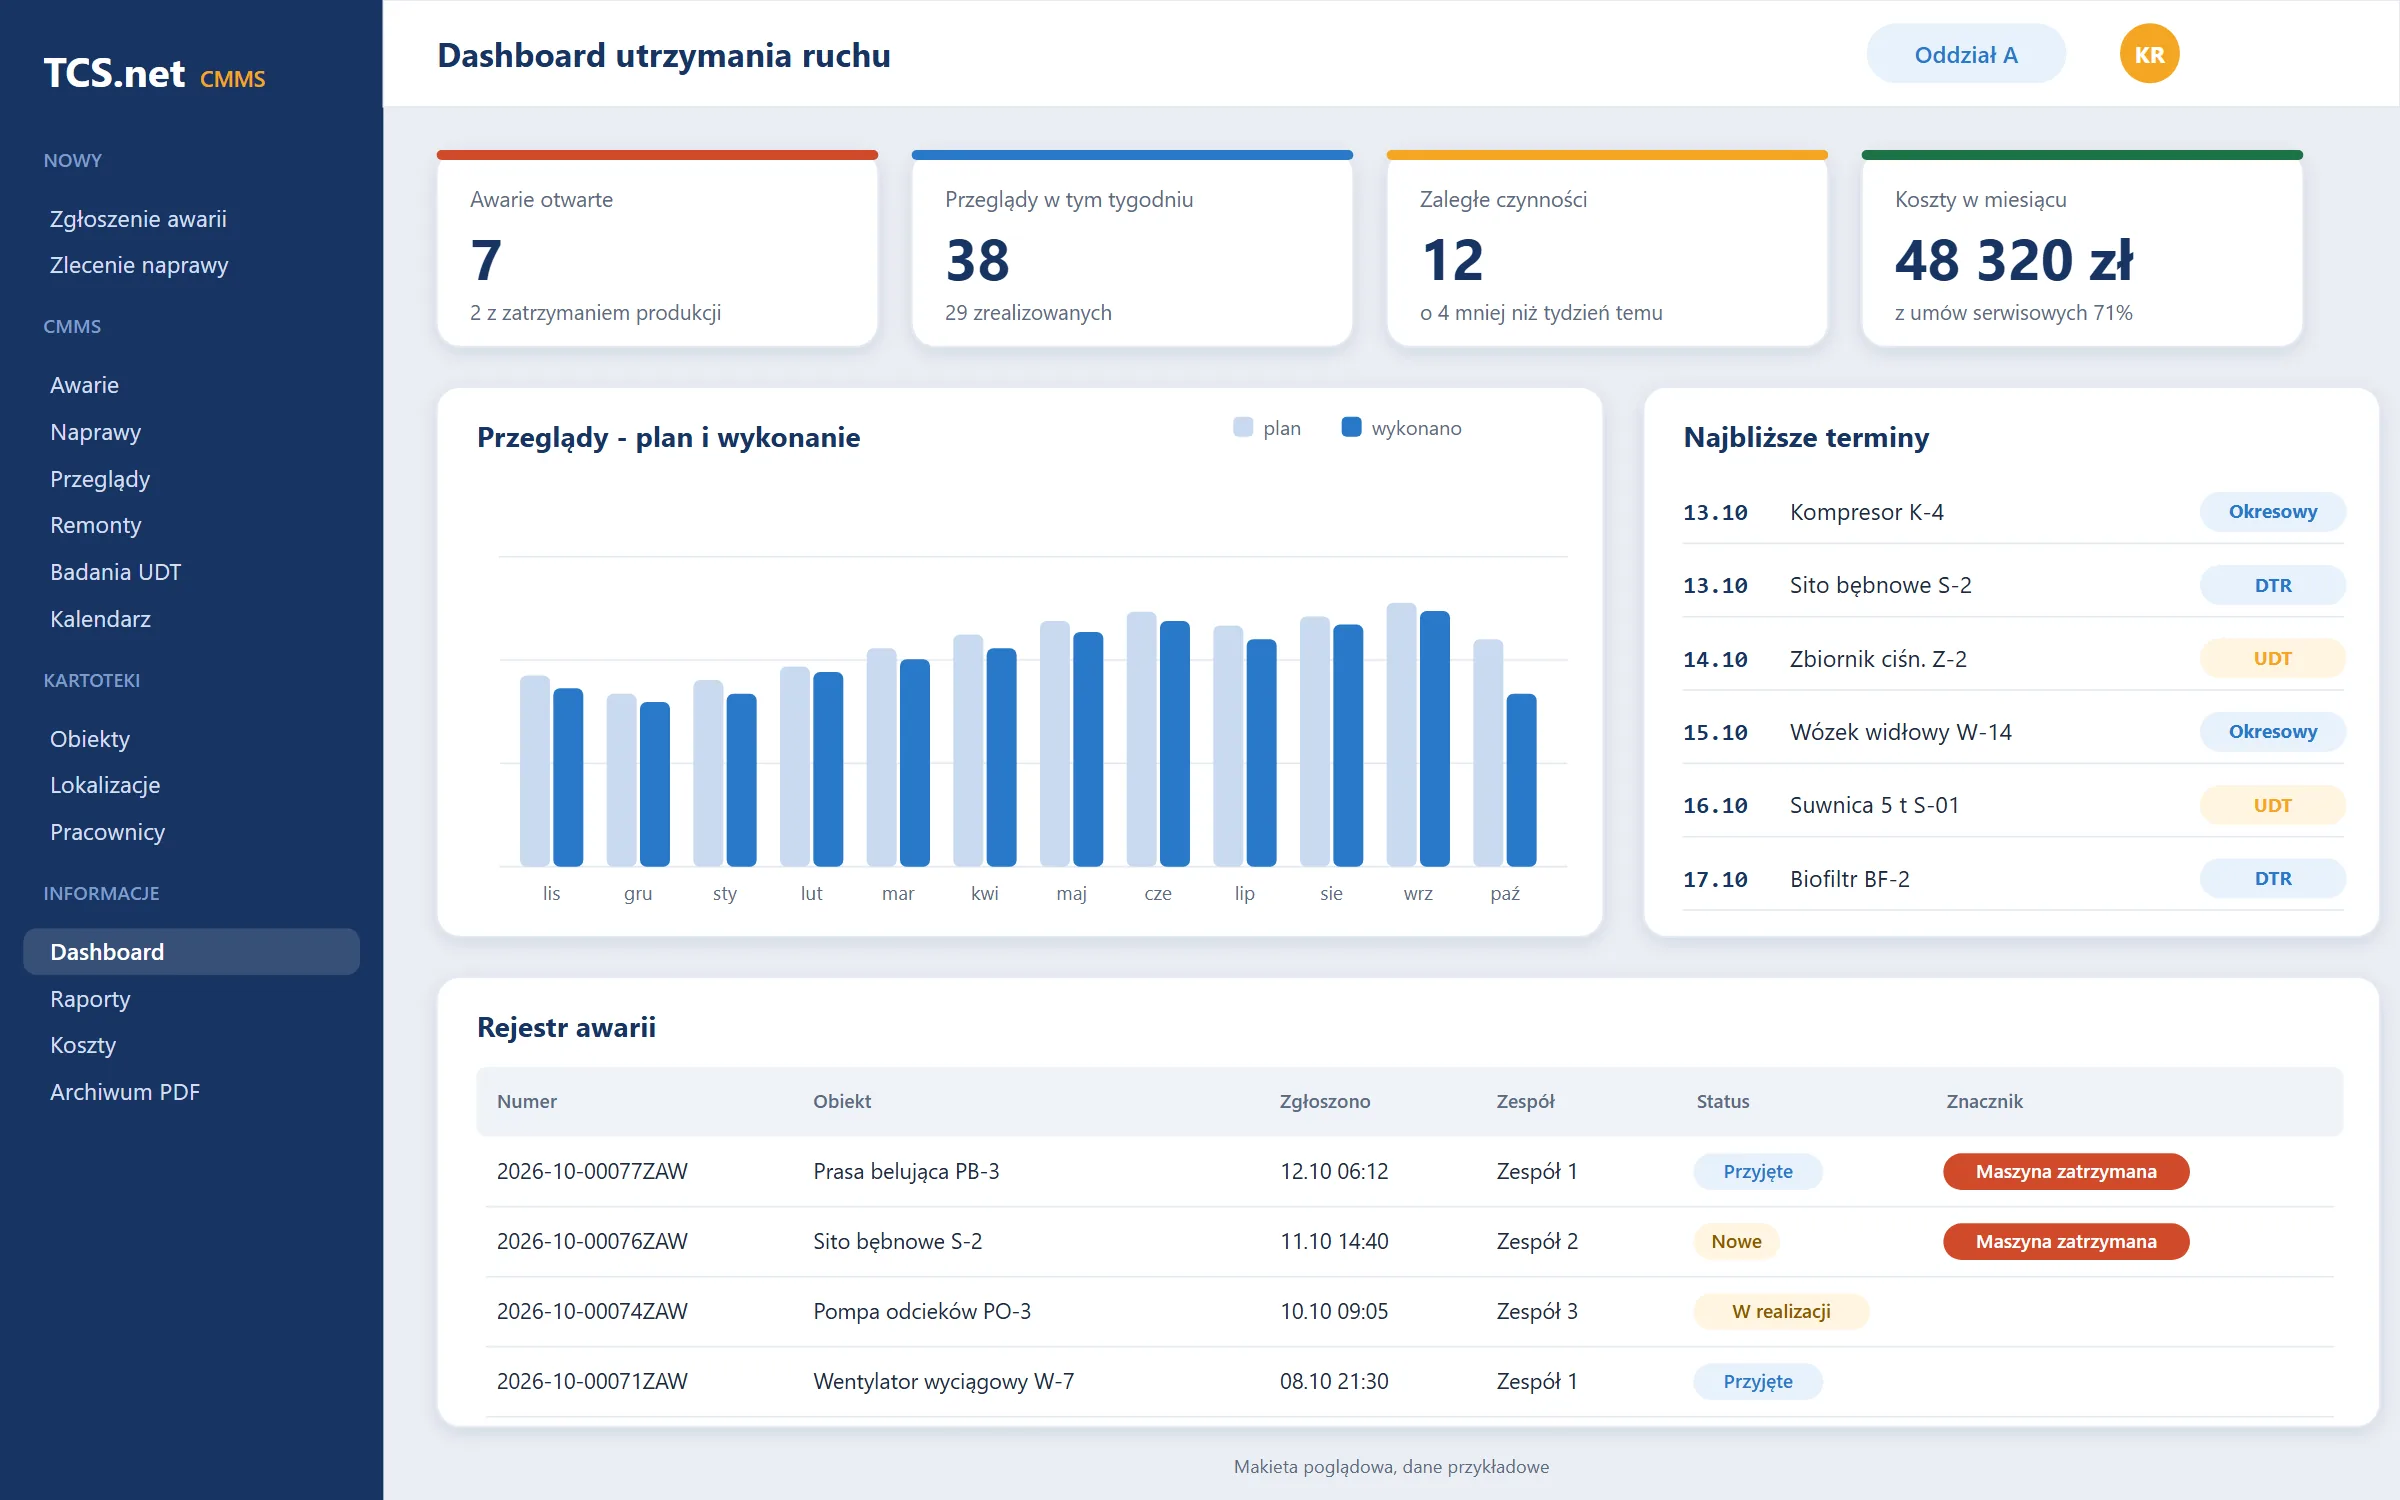
Task: Click W realizacji status badge
Action: pyautogui.click(x=1781, y=1311)
